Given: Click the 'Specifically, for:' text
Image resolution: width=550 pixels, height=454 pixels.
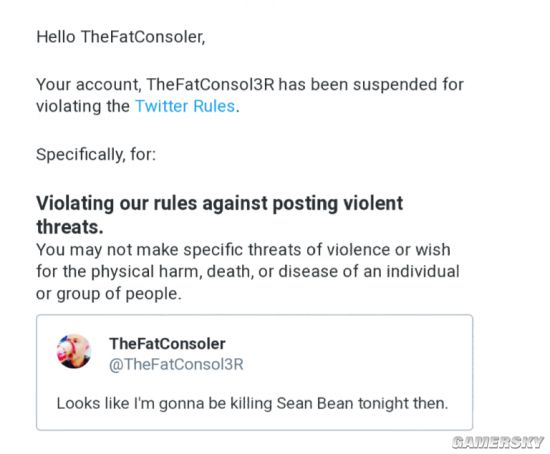Looking at the screenshot, I should click(x=96, y=154).
